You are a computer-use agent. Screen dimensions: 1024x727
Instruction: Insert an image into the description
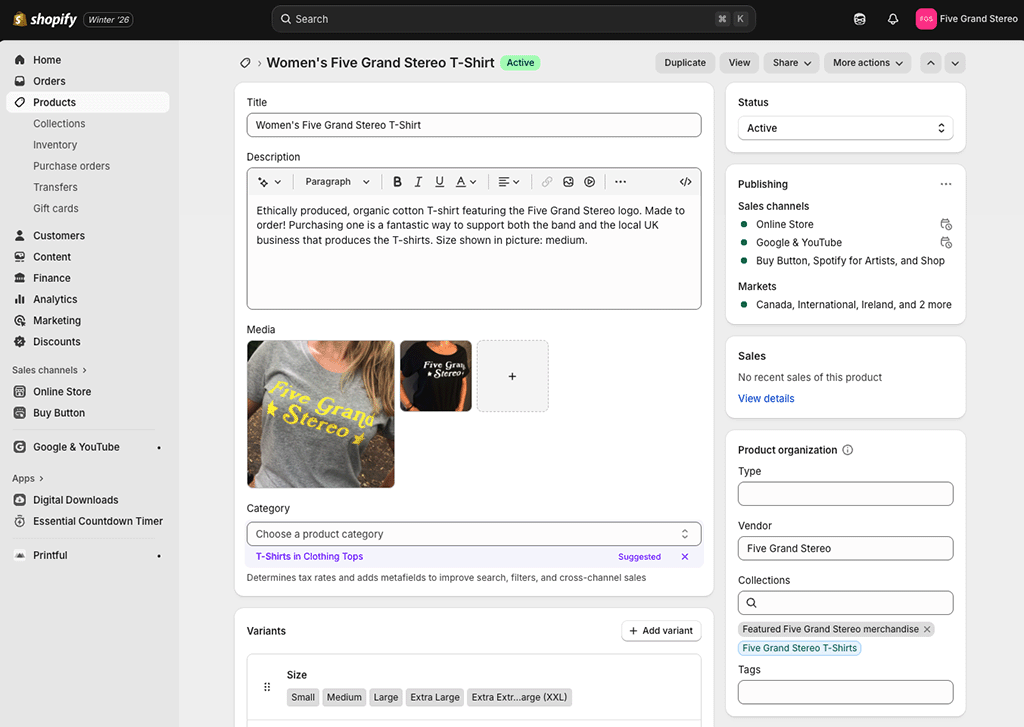(x=568, y=181)
